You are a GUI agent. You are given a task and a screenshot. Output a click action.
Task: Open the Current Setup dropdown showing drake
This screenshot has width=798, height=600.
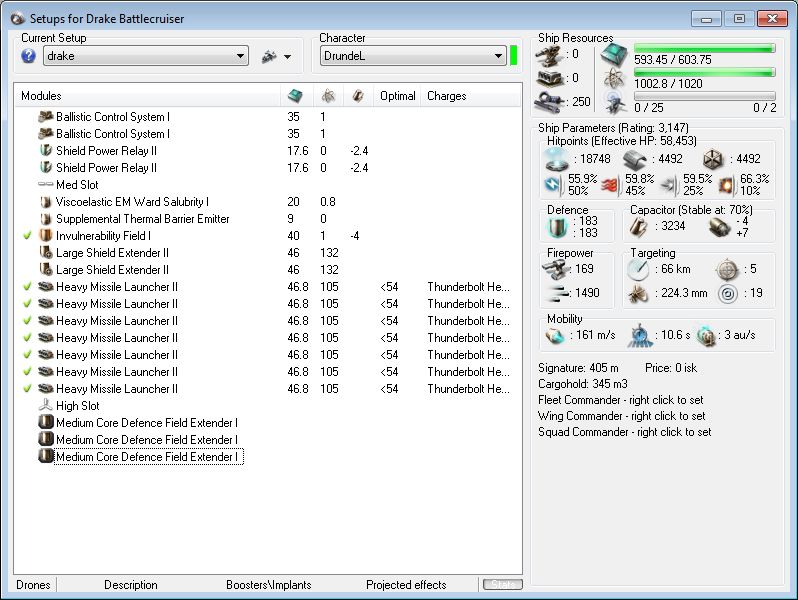click(x=146, y=56)
